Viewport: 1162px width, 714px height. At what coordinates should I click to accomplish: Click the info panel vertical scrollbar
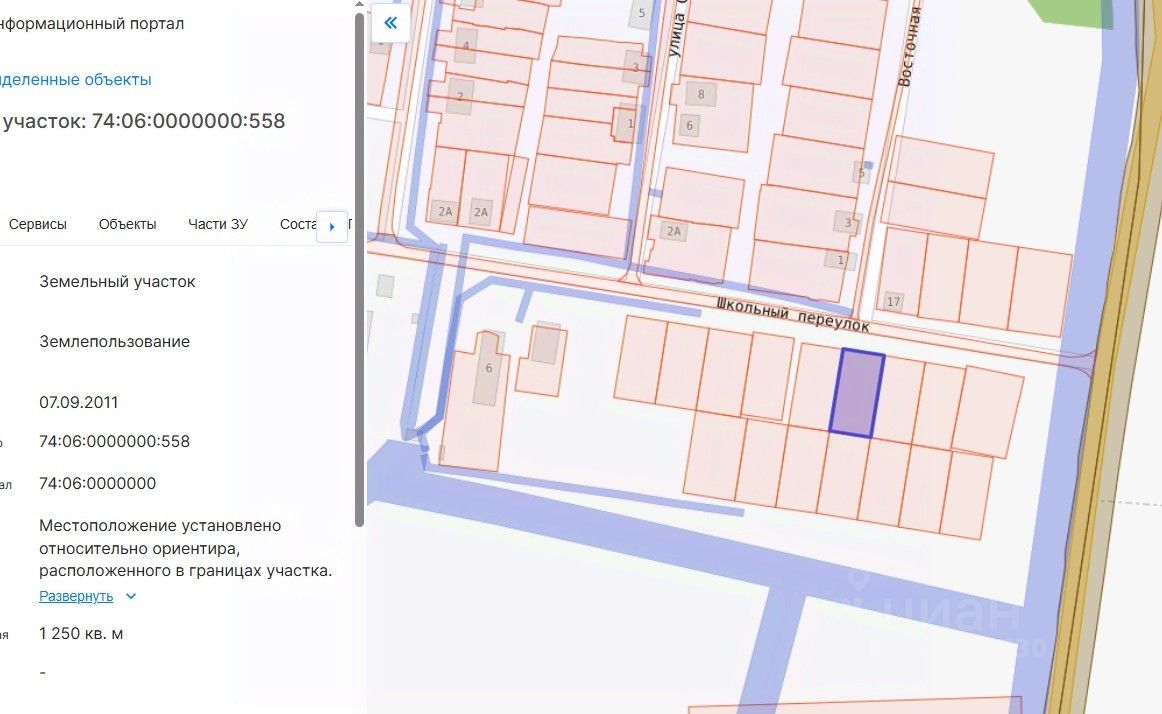(360, 270)
